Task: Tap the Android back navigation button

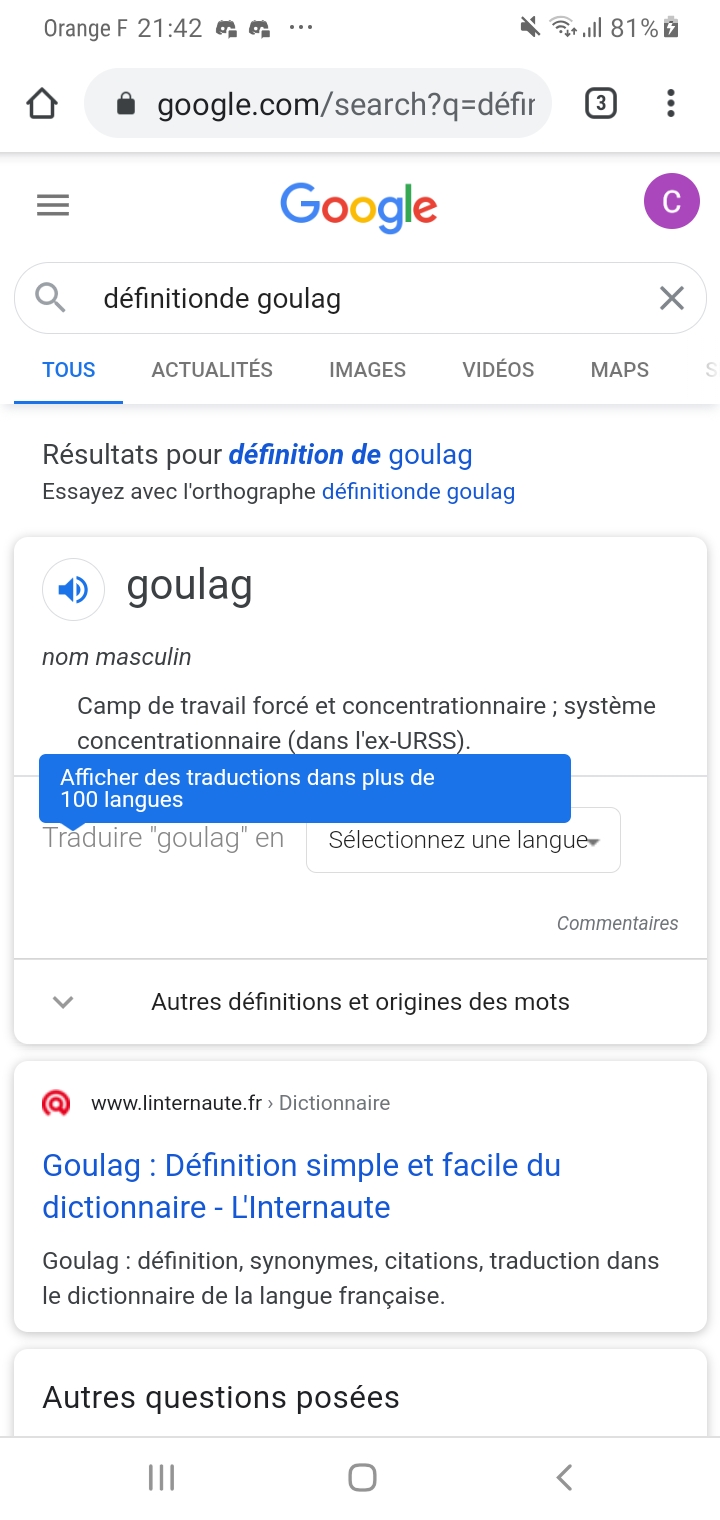Action: pos(564,1477)
